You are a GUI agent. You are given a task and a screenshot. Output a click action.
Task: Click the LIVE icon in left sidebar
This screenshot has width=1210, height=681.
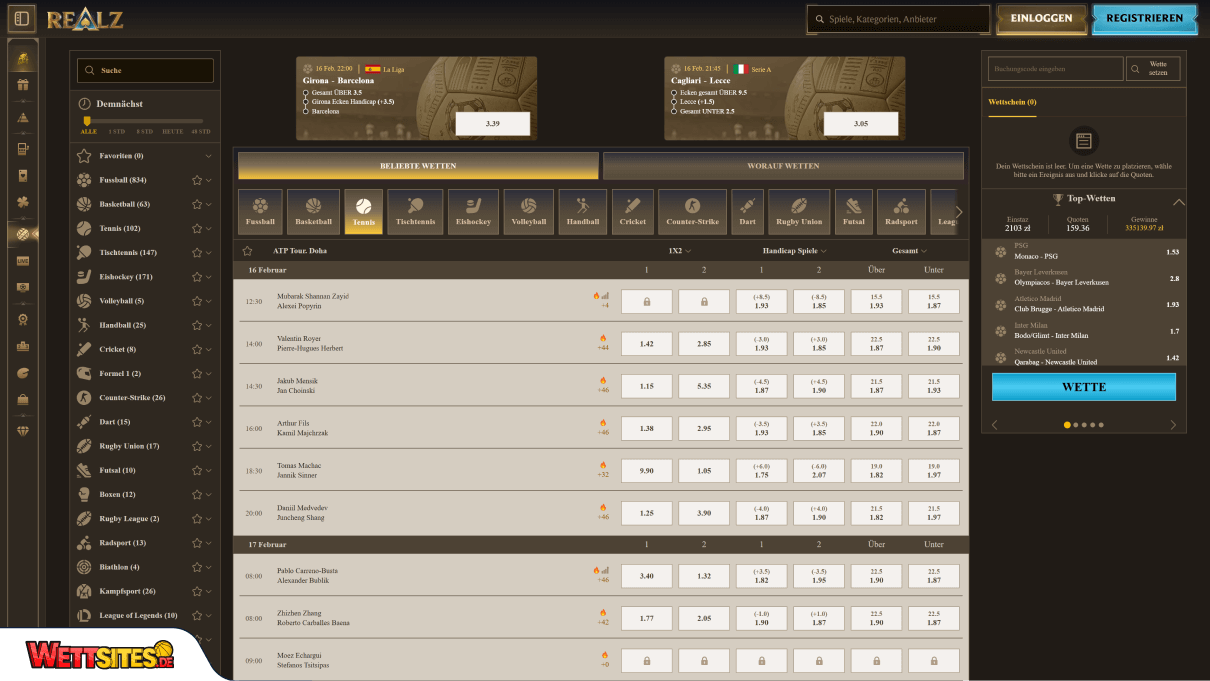(x=23, y=261)
